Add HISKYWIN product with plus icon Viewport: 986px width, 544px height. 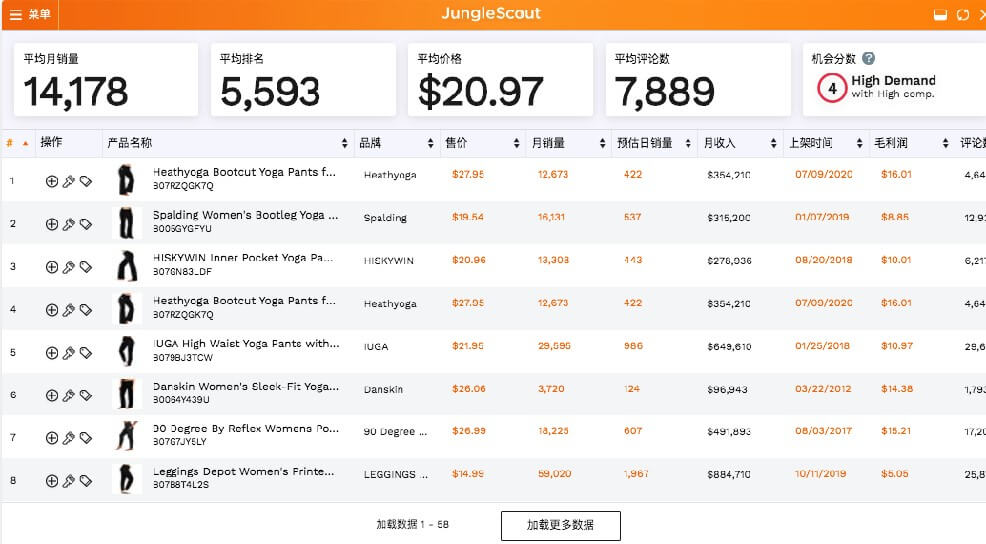pos(52,267)
